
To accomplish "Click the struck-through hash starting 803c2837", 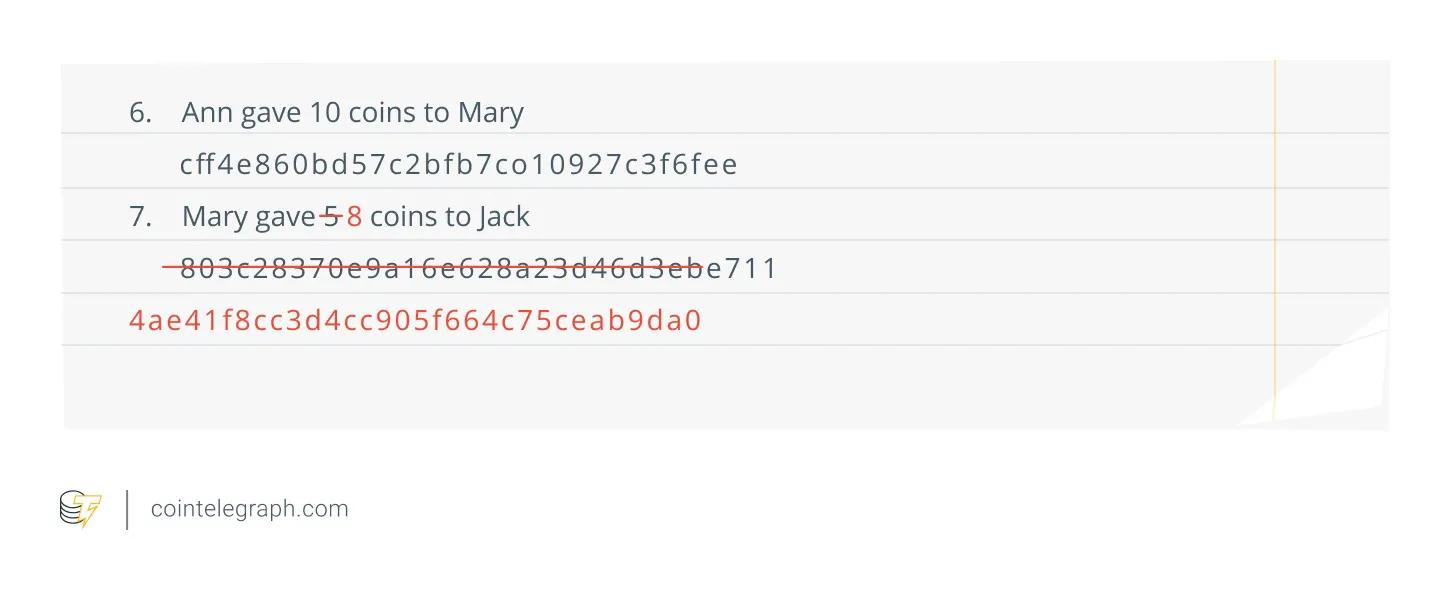I will pyautogui.click(x=442, y=268).
